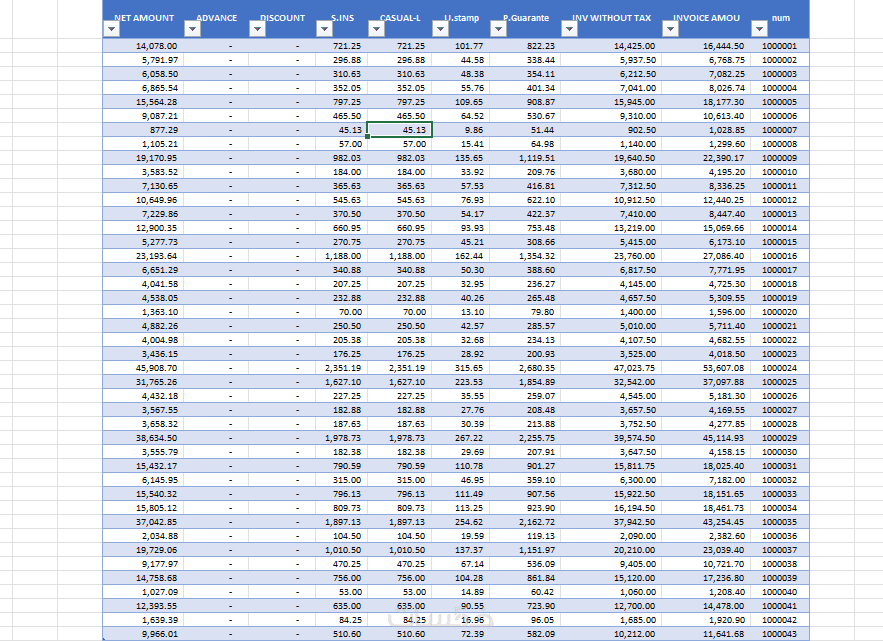Click net amount 12,900.35
Viewport: 883px width, 641px height.
coord(144,228)
